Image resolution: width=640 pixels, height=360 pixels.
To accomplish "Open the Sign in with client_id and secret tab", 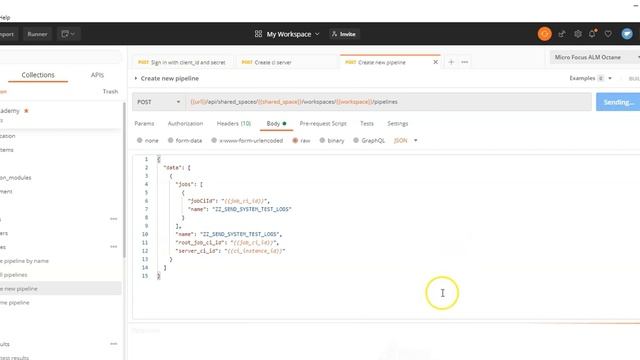I will 182,62.
